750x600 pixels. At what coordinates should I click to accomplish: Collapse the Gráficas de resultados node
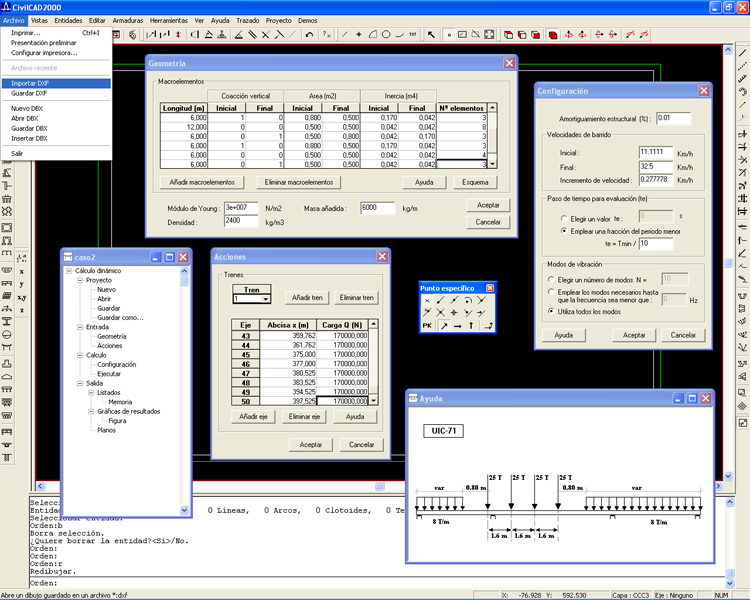[x=91, y=411]
